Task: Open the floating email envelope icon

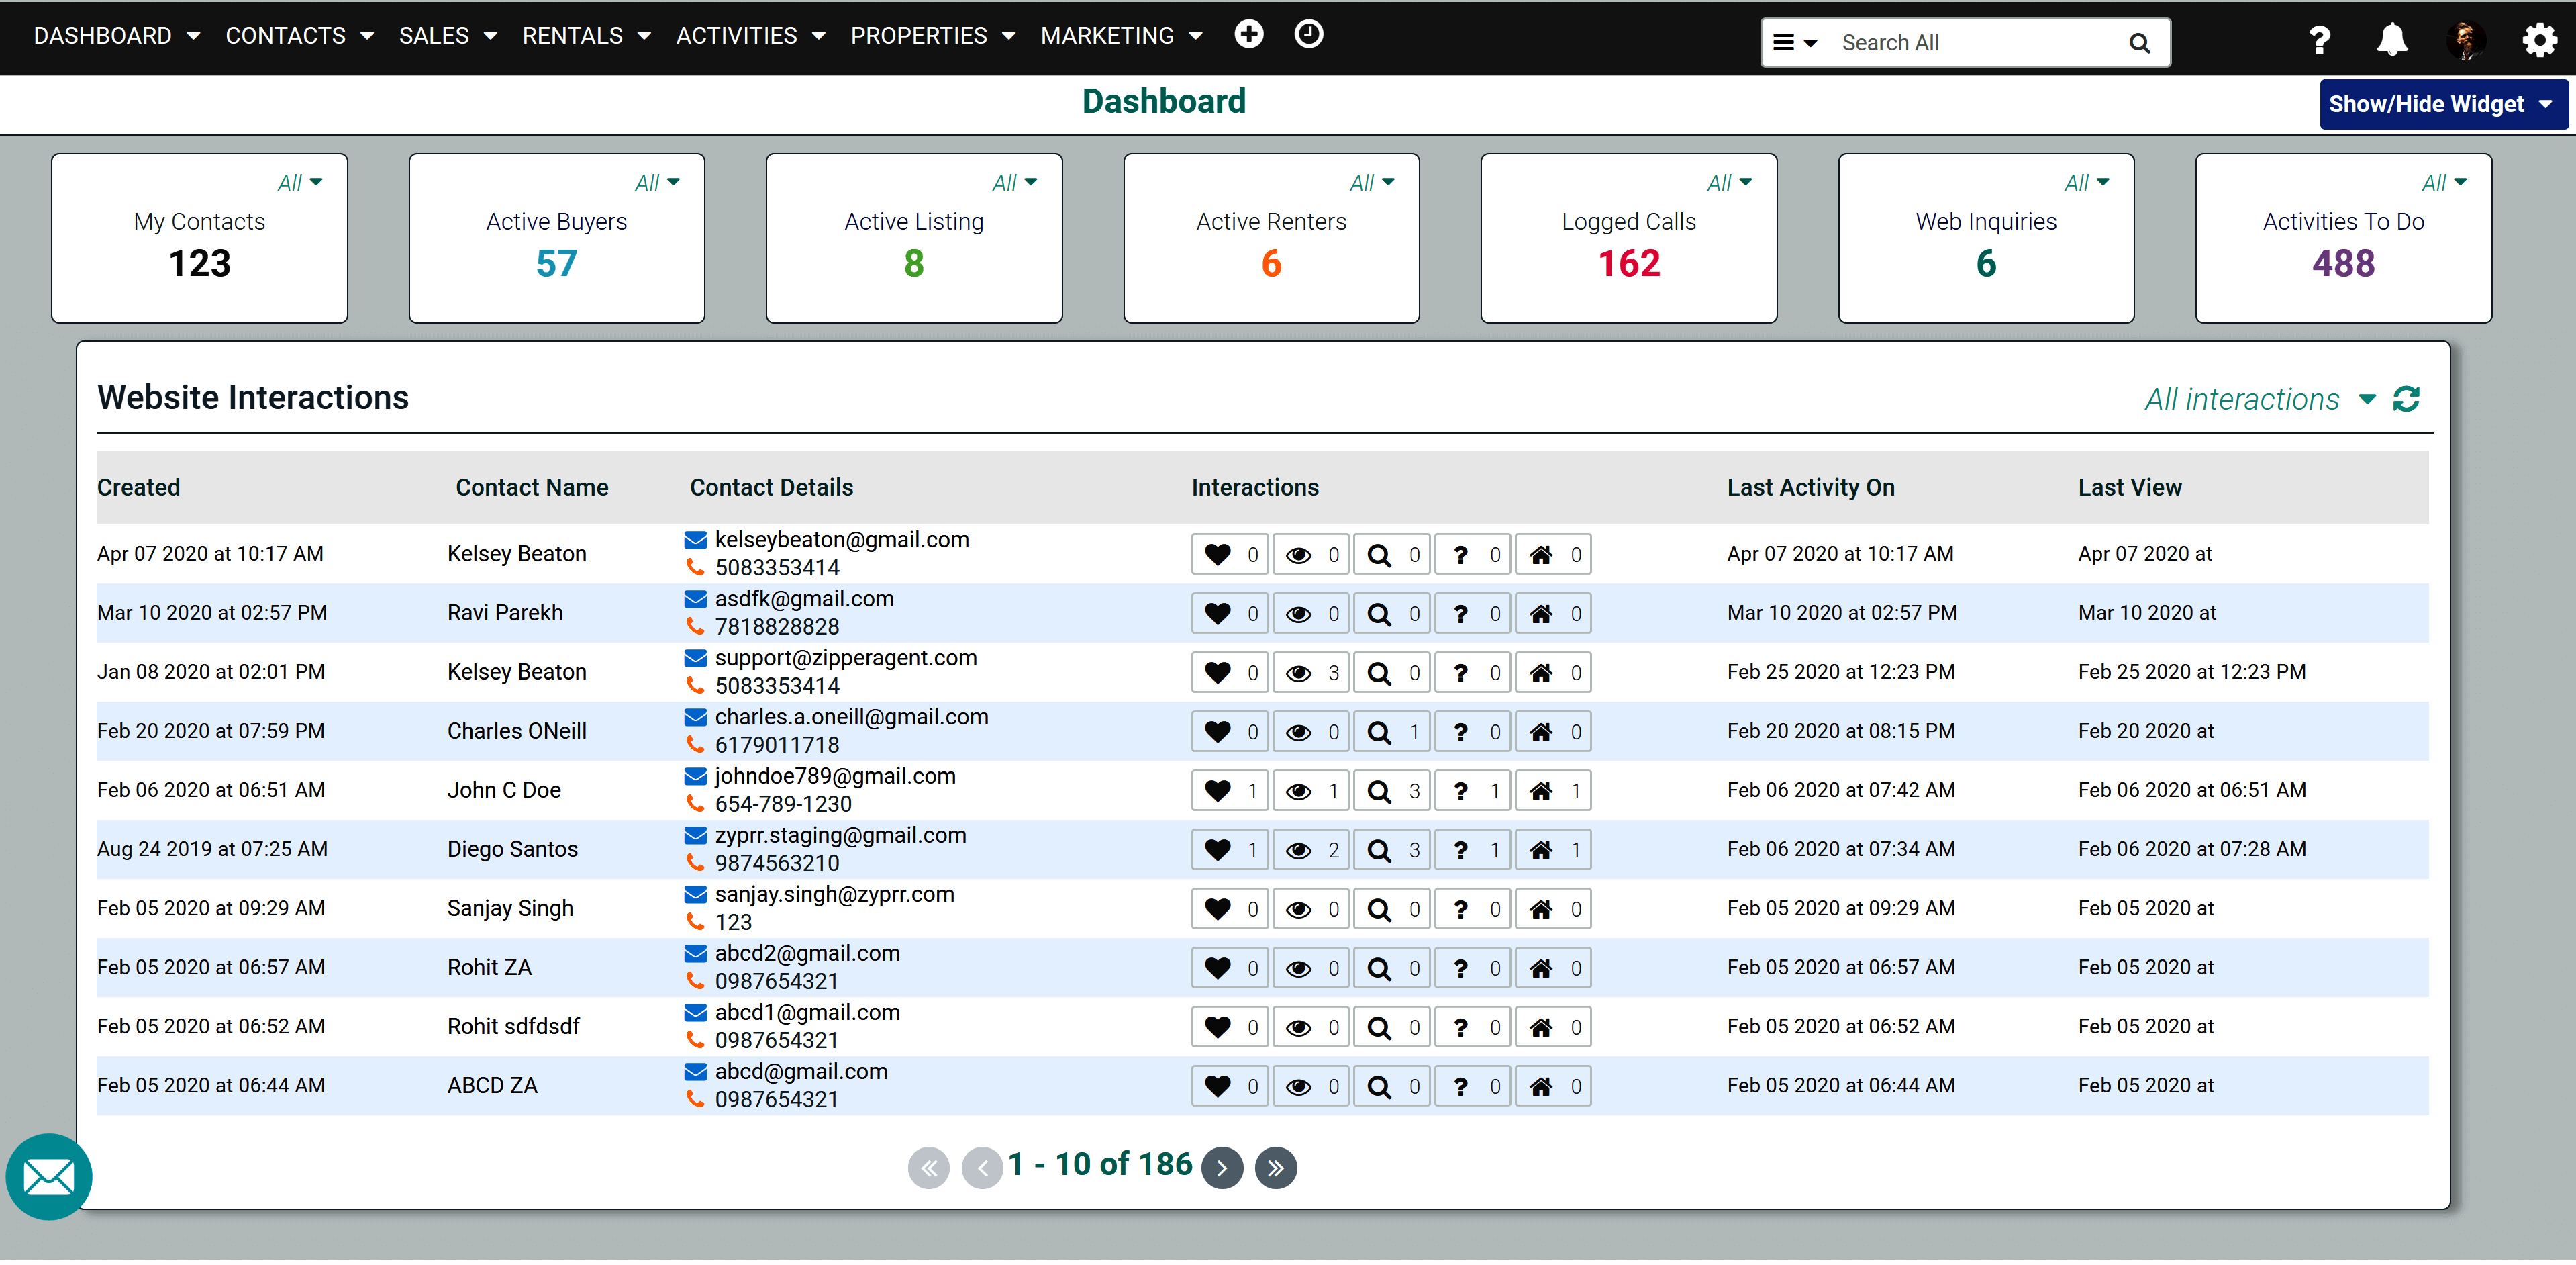Action: [x=48, y=1177]
